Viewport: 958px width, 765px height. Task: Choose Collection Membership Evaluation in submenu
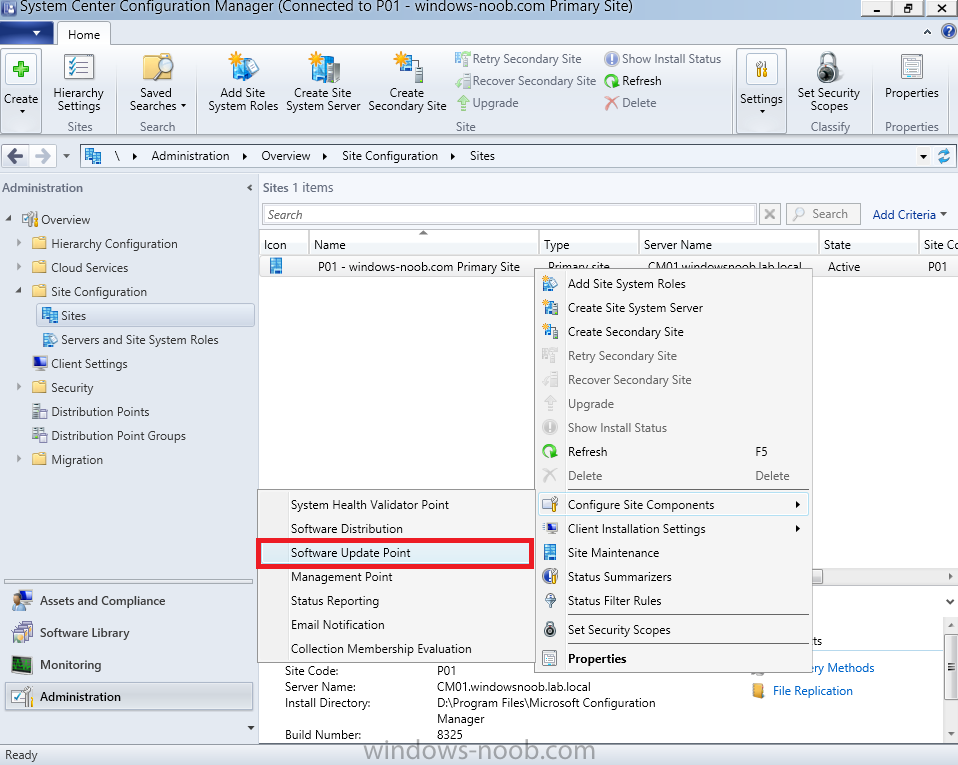[395, 649]
